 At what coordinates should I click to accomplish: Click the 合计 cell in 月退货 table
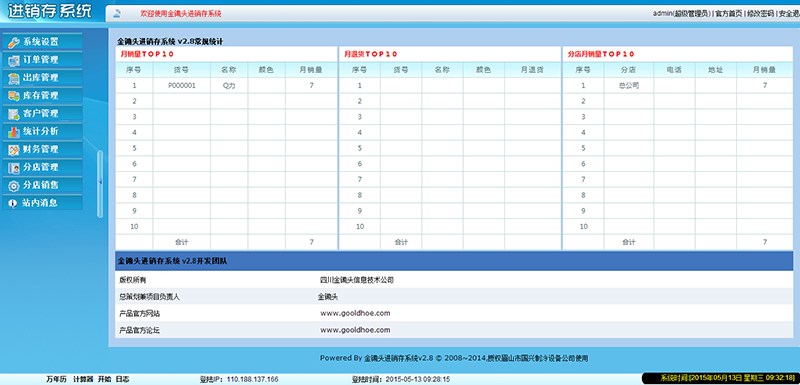tap(401, 242)
